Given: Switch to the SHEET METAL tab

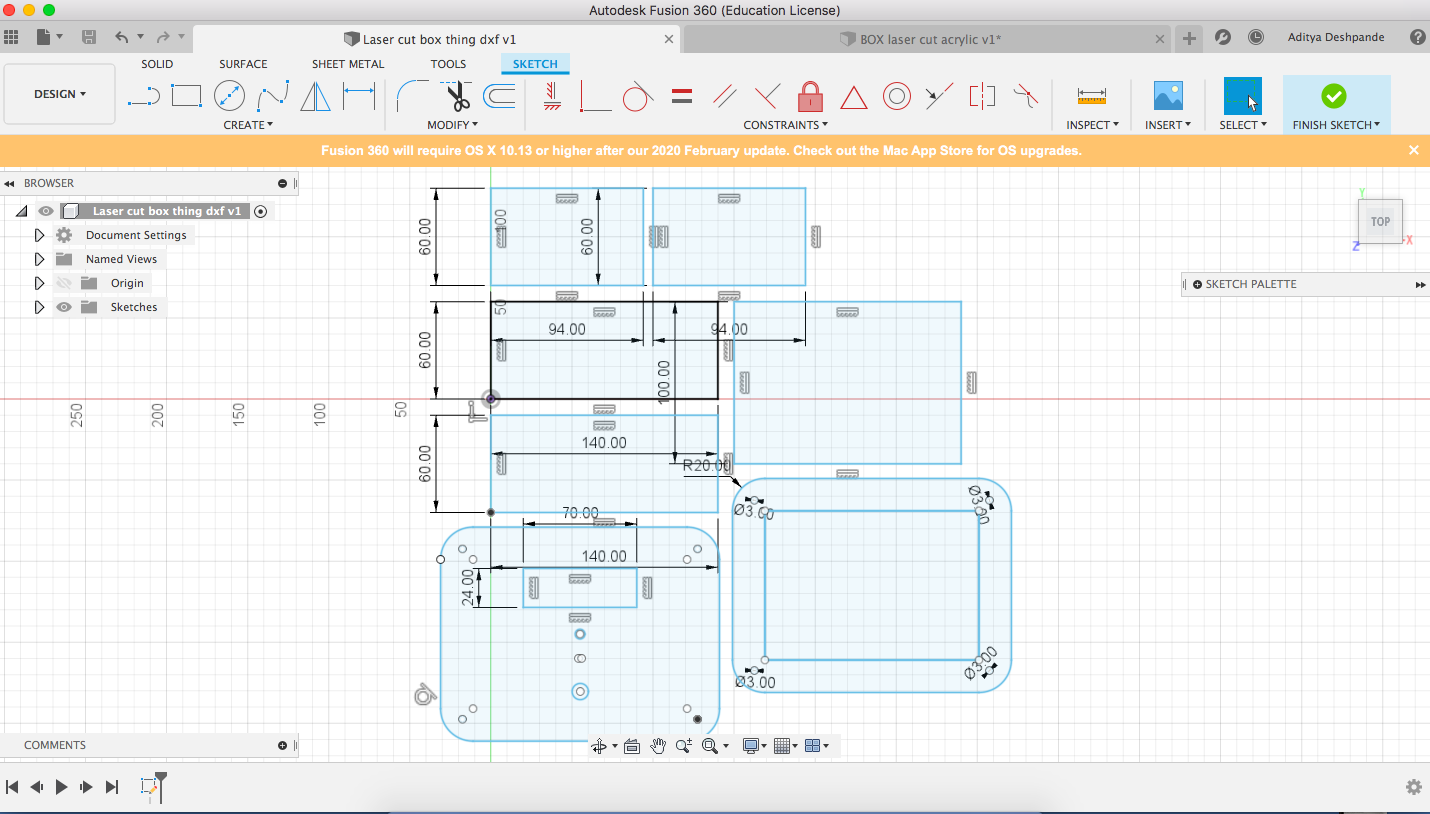Looking at the screenshot, I should tap(348, 64).
